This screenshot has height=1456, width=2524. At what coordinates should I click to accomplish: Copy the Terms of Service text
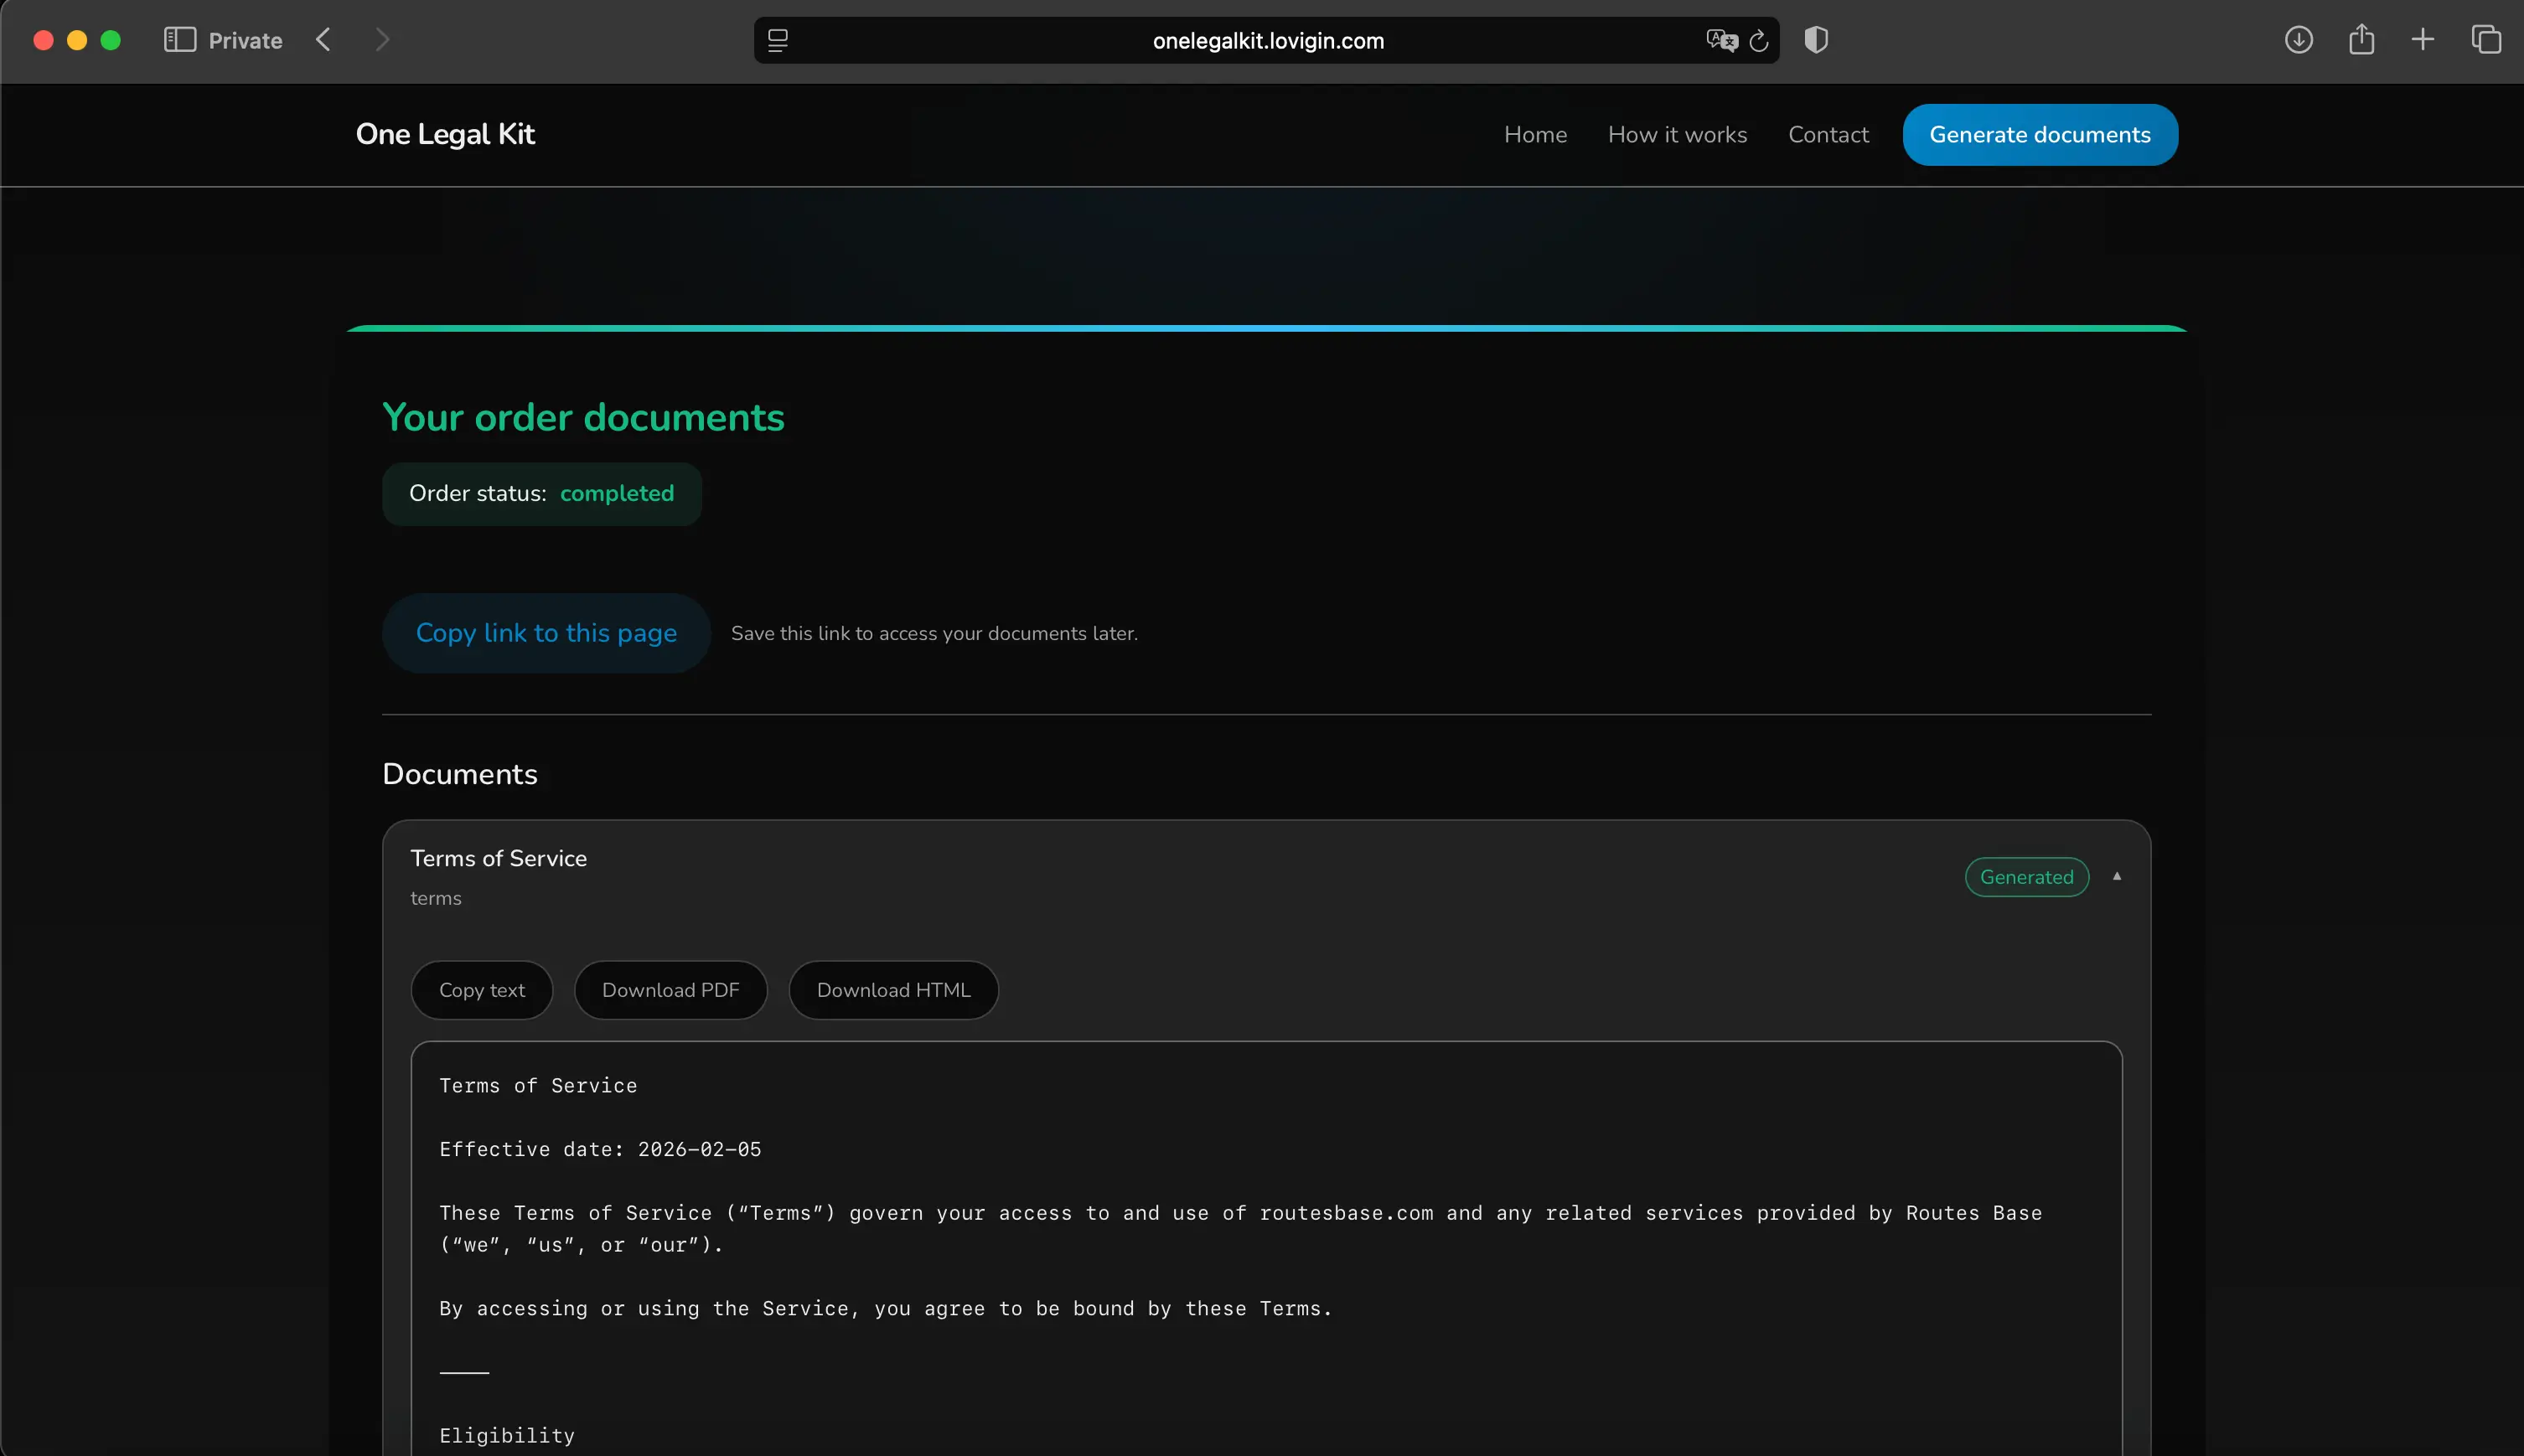(x=481, y=989)
